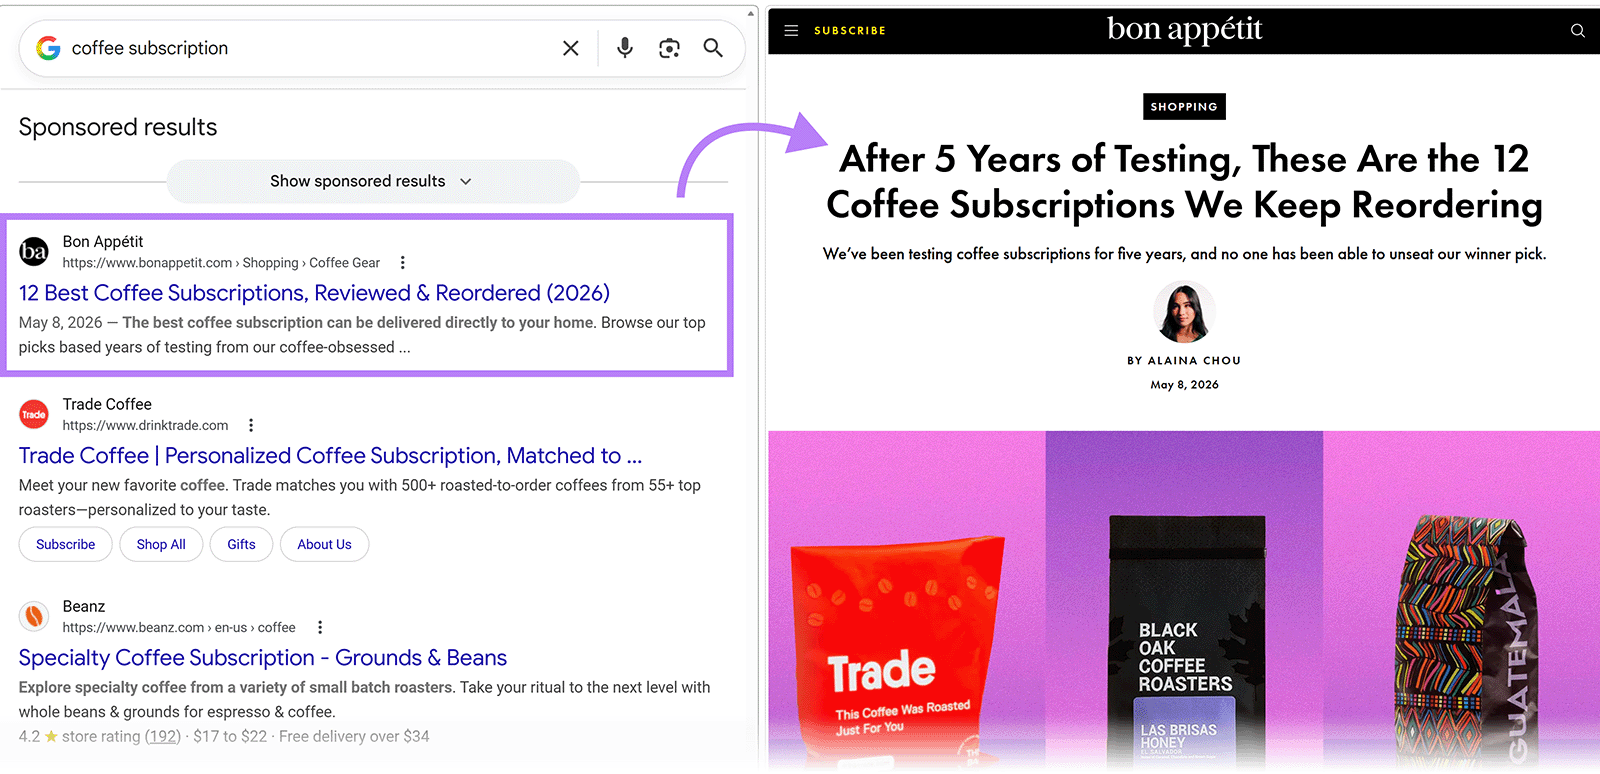1600x774 pixels.
Task: Click the Black Oak Coffee Roasters bag image
Action: [1187, 640]
